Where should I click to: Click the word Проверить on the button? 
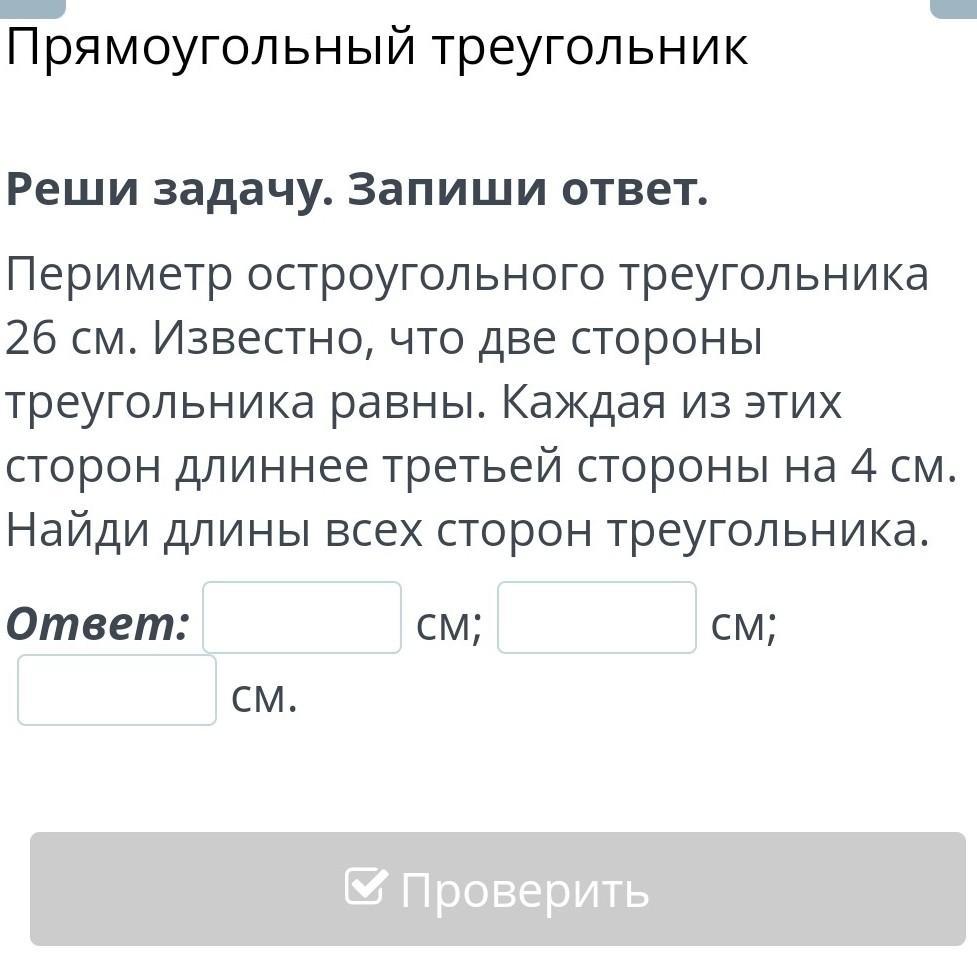point(525,890)
